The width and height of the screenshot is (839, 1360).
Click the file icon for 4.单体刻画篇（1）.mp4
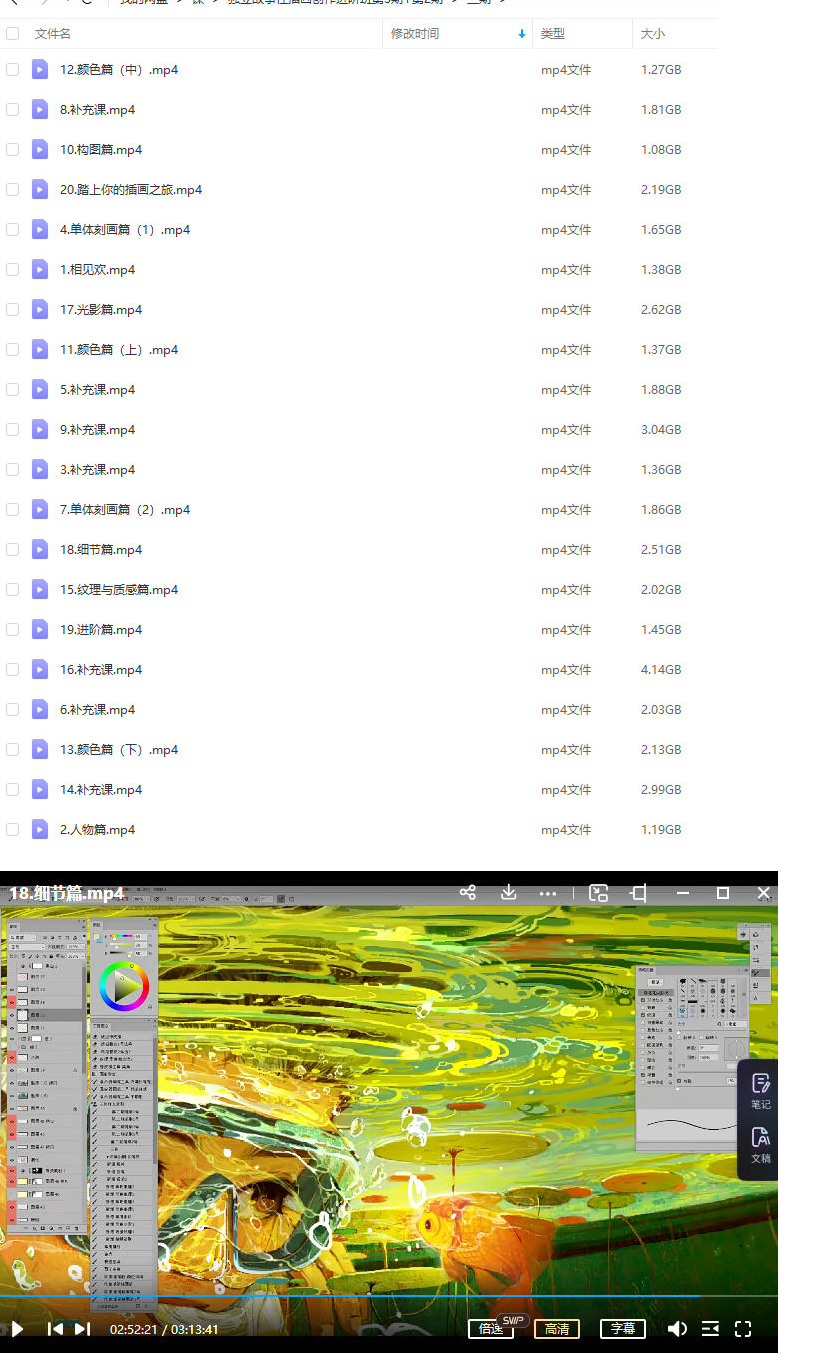point(40,230)
